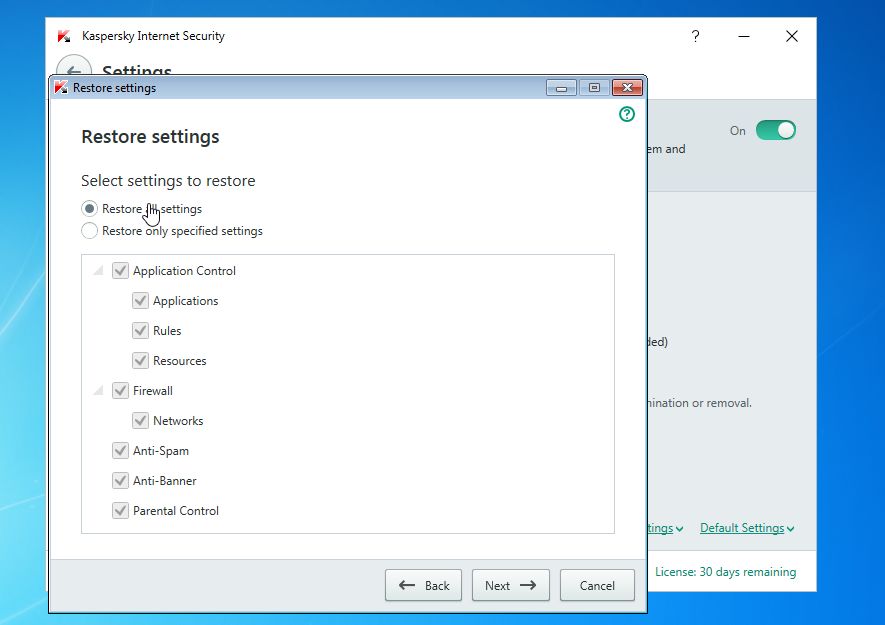The width and height of the screenshot is (885, 625).
Task: Cancel the restore settings wizard
Action: pos(597,585)
